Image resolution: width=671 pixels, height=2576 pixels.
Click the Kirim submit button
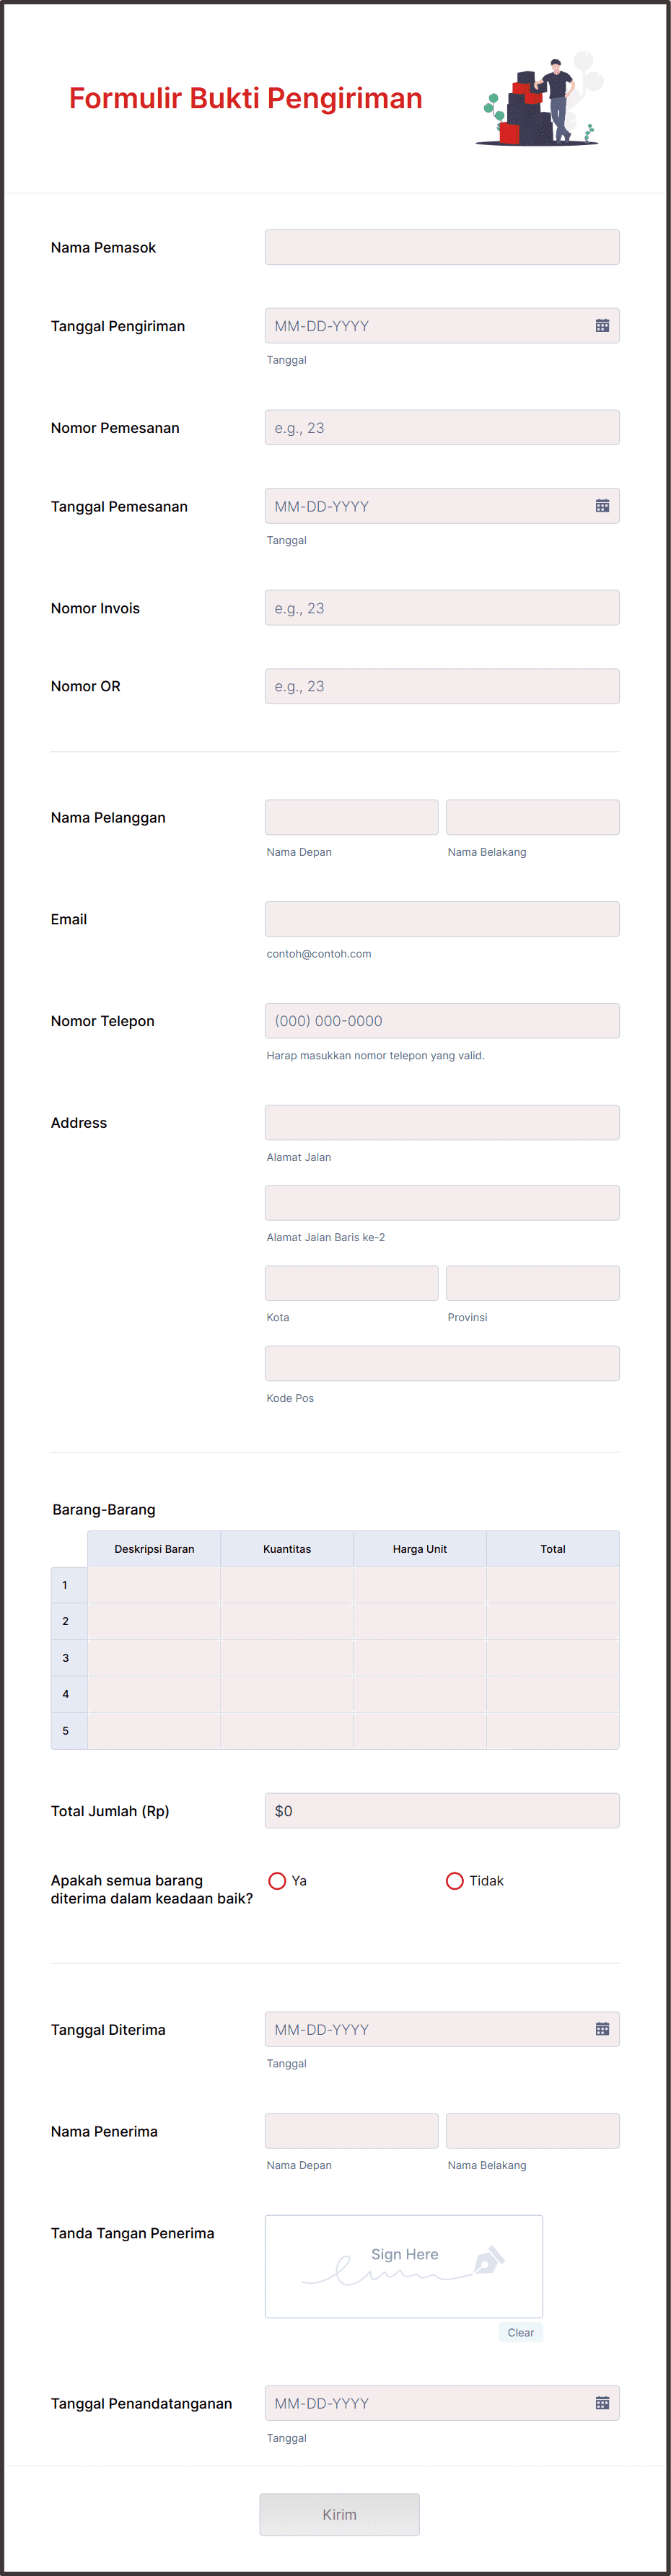click(x=339, y=2514)
